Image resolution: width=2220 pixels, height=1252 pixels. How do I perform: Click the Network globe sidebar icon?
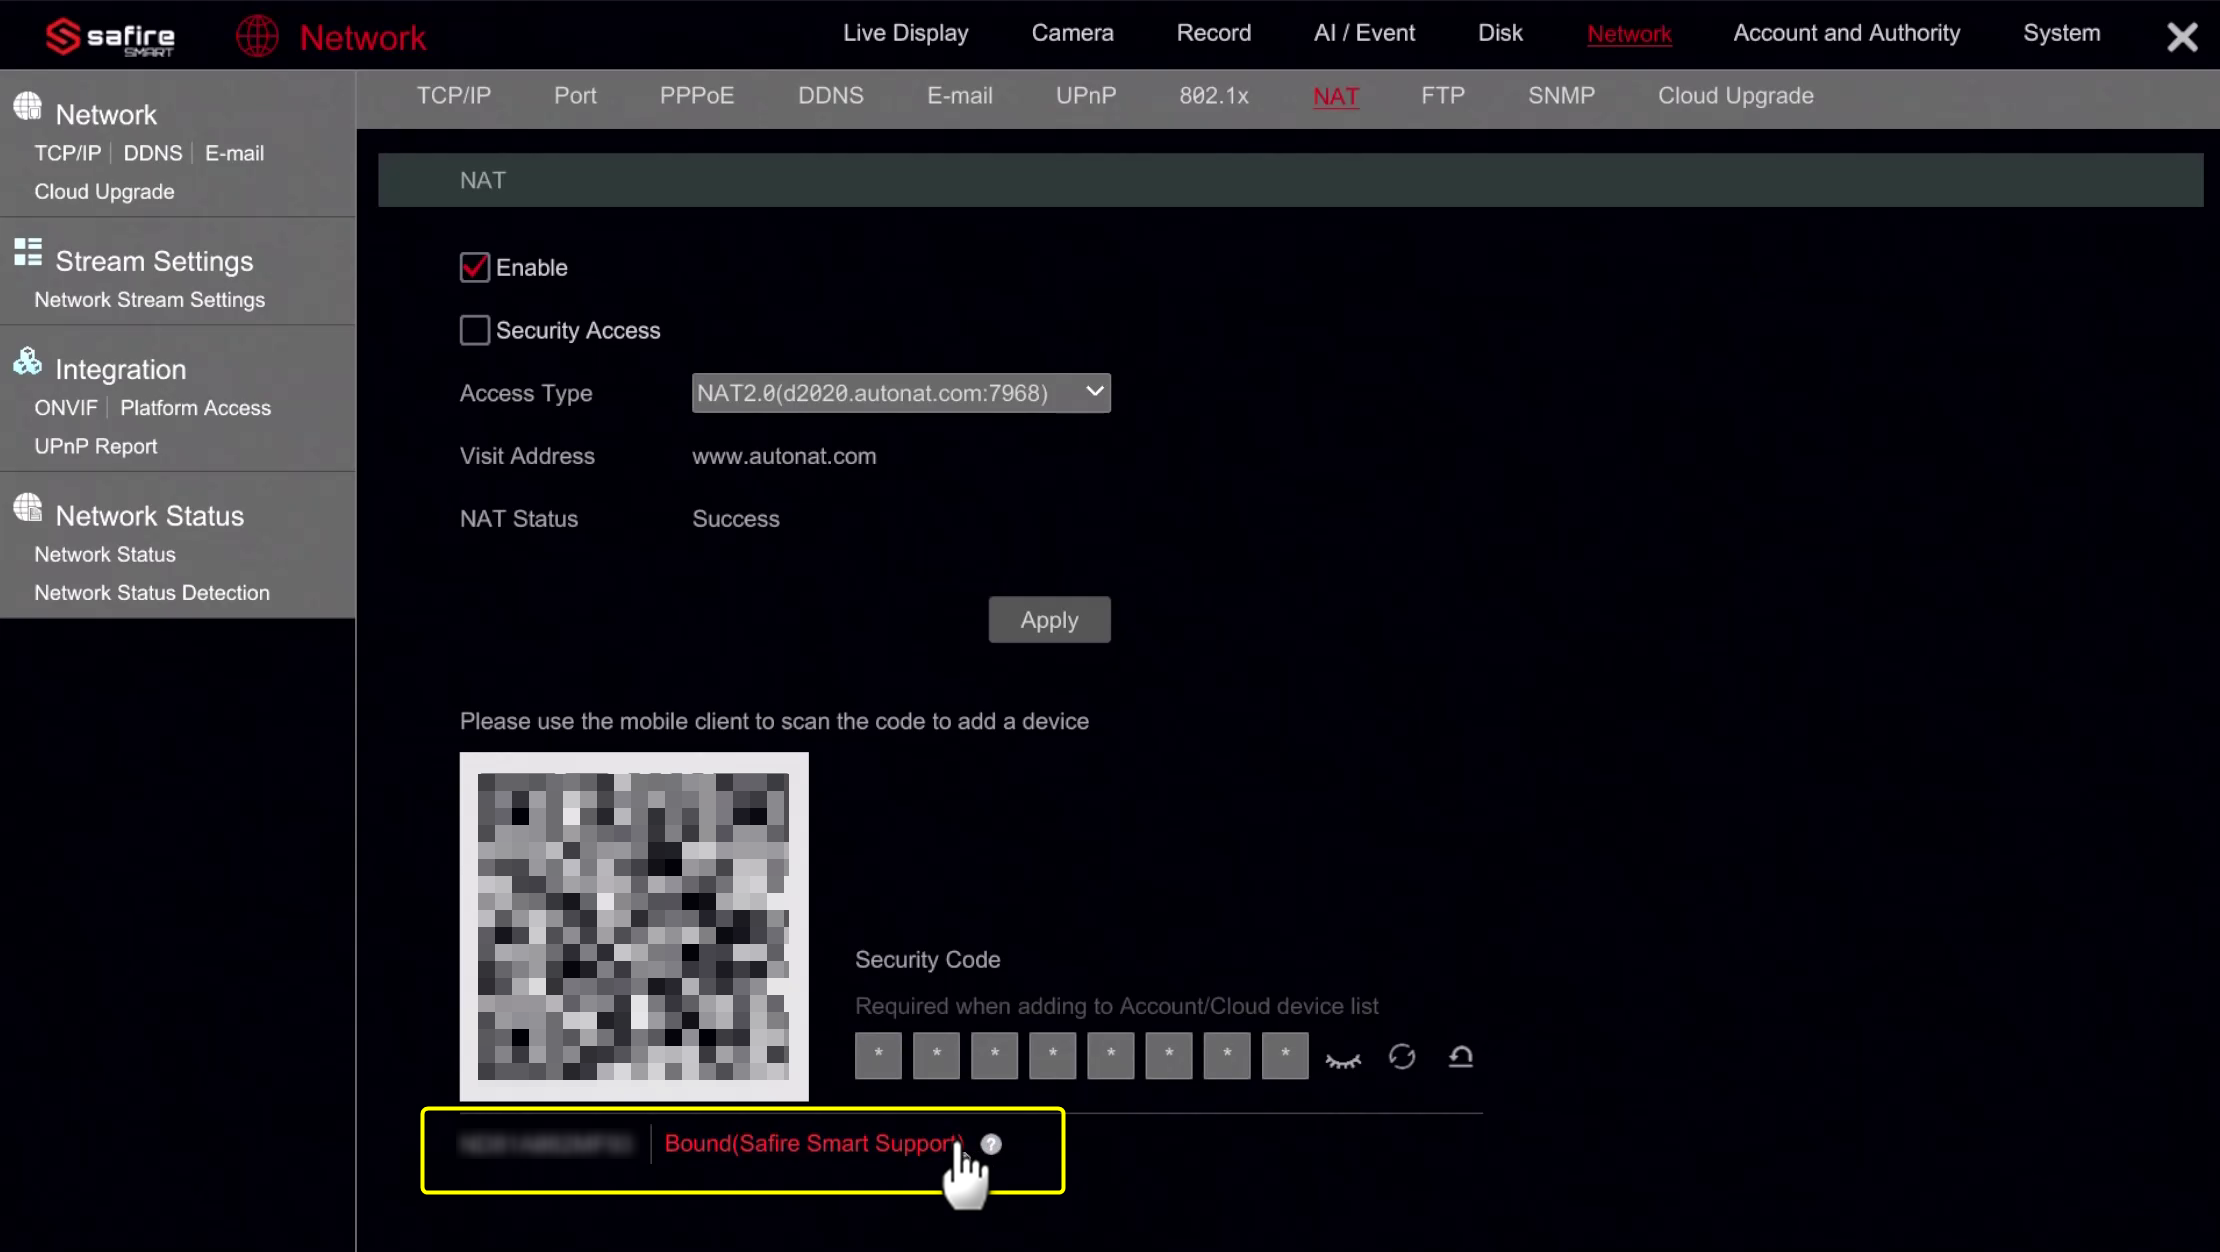tap(27, 107)
